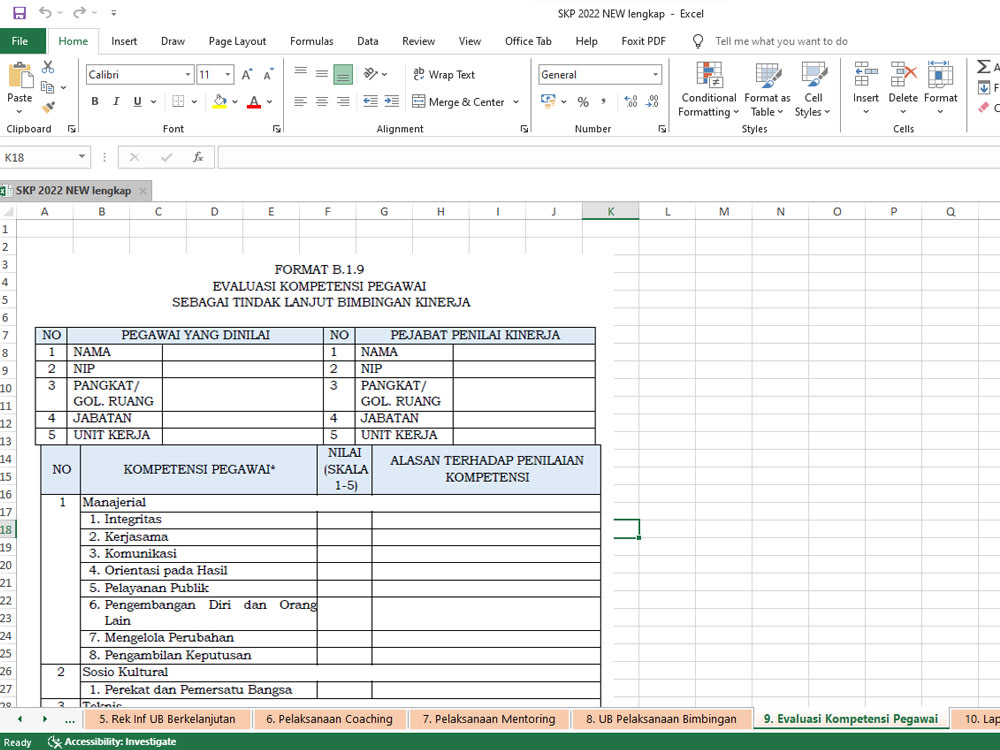Screen dimensions: 1000x750
Task: Click the Paste clipboard icon
Action: pyautogui.click(x=20, y=76)
